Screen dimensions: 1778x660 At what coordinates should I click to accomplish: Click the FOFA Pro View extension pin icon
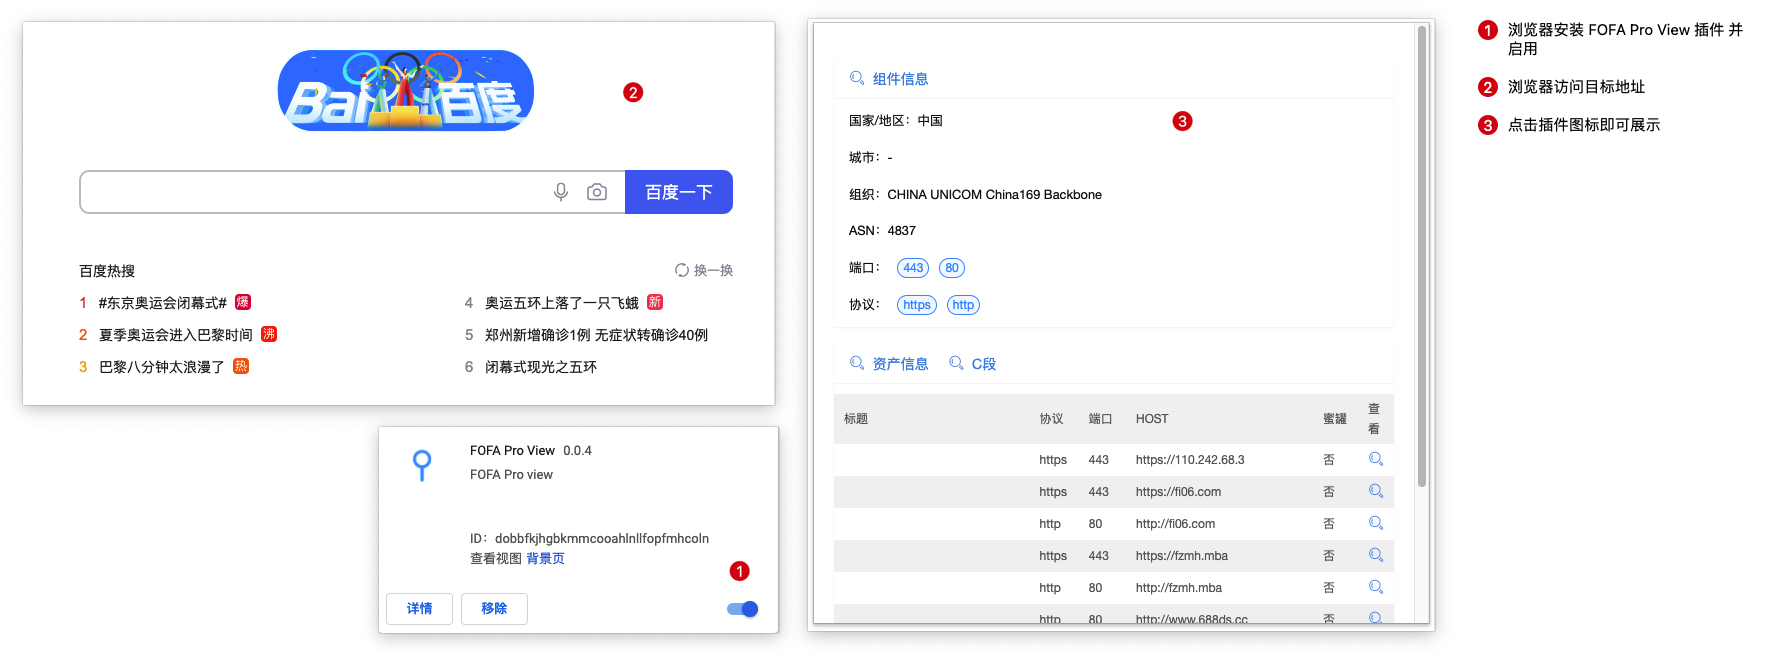coord(422,465)
